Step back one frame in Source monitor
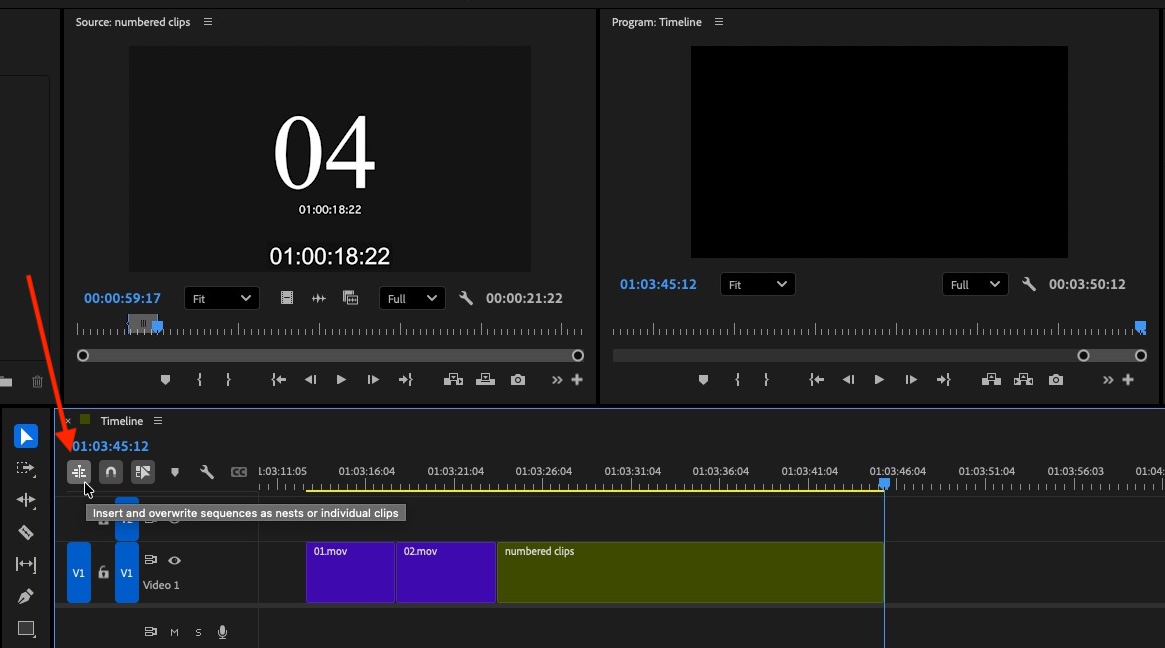This screenshot has height=648, width=1165. [x=311, y=380]
